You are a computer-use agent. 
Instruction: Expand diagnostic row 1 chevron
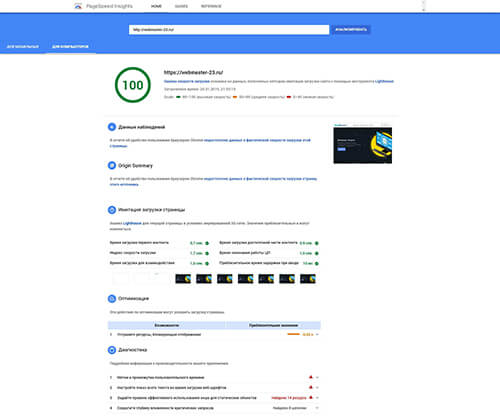coord(317,377)
